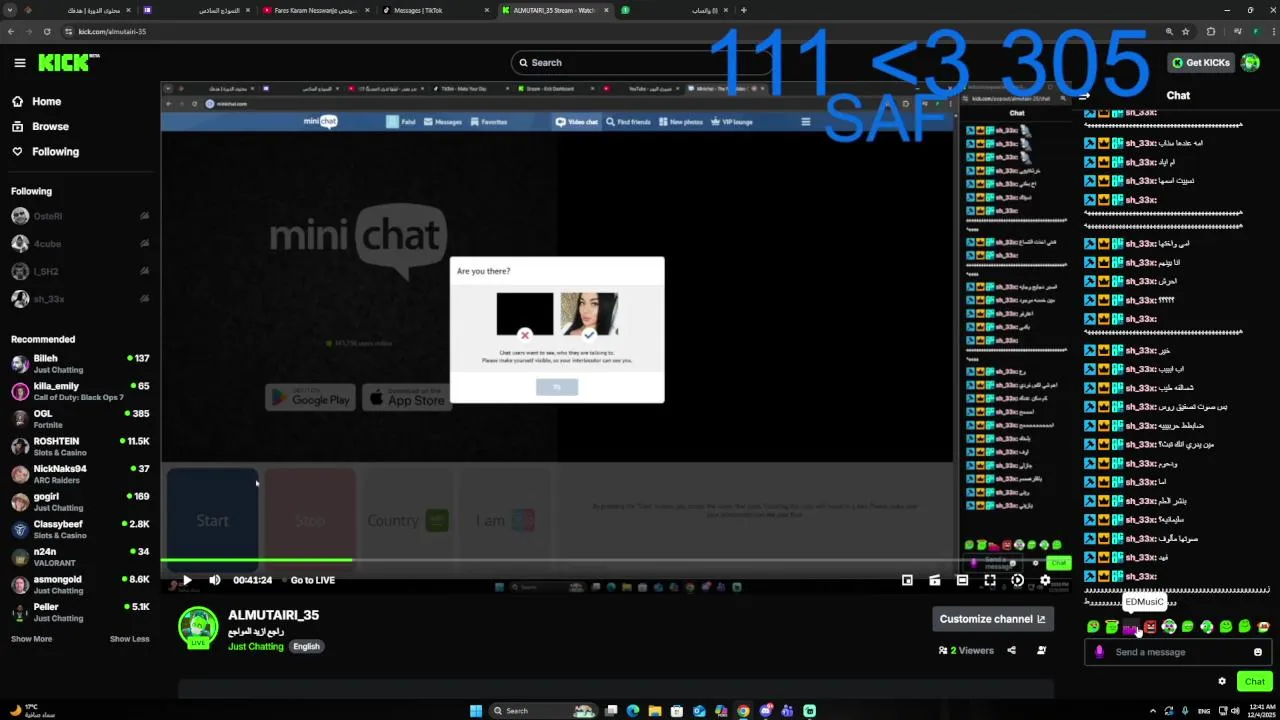Open File Explorer from taskbar

pos(655,711)
